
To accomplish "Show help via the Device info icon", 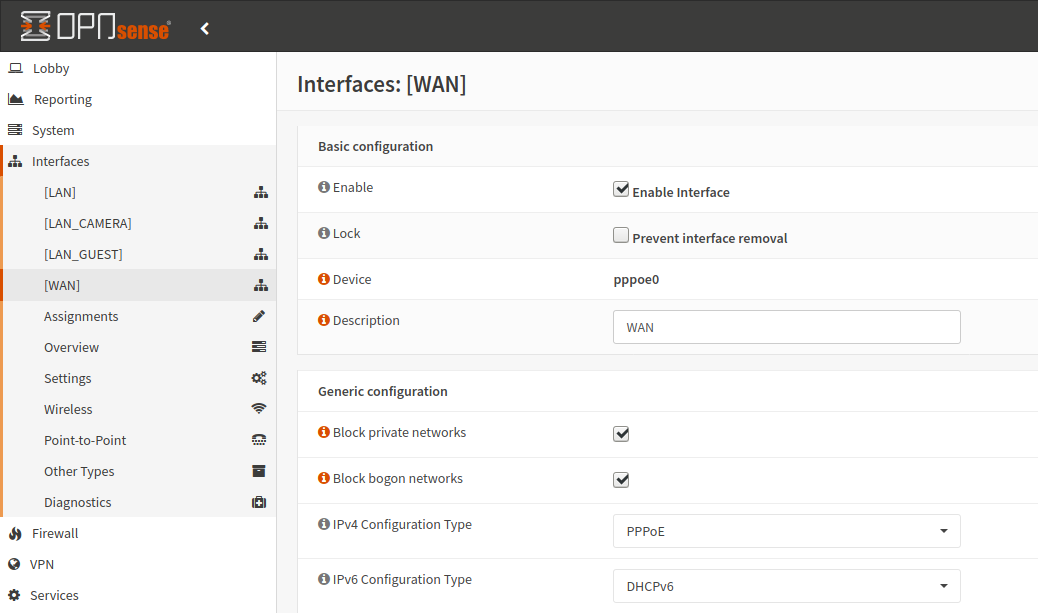I will [x=324, y=280].
